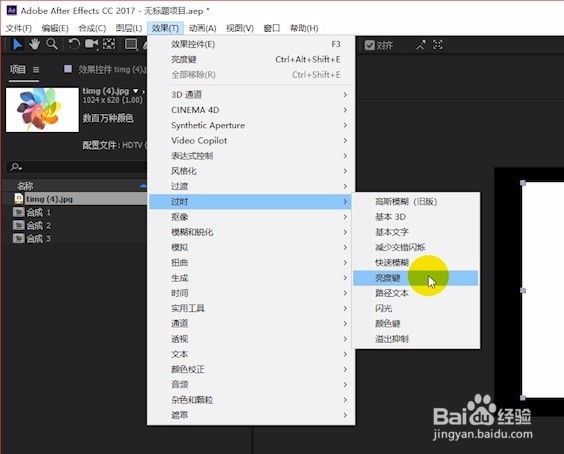
Task: Click the 名称 column header
Action: [x=25, y=186]
